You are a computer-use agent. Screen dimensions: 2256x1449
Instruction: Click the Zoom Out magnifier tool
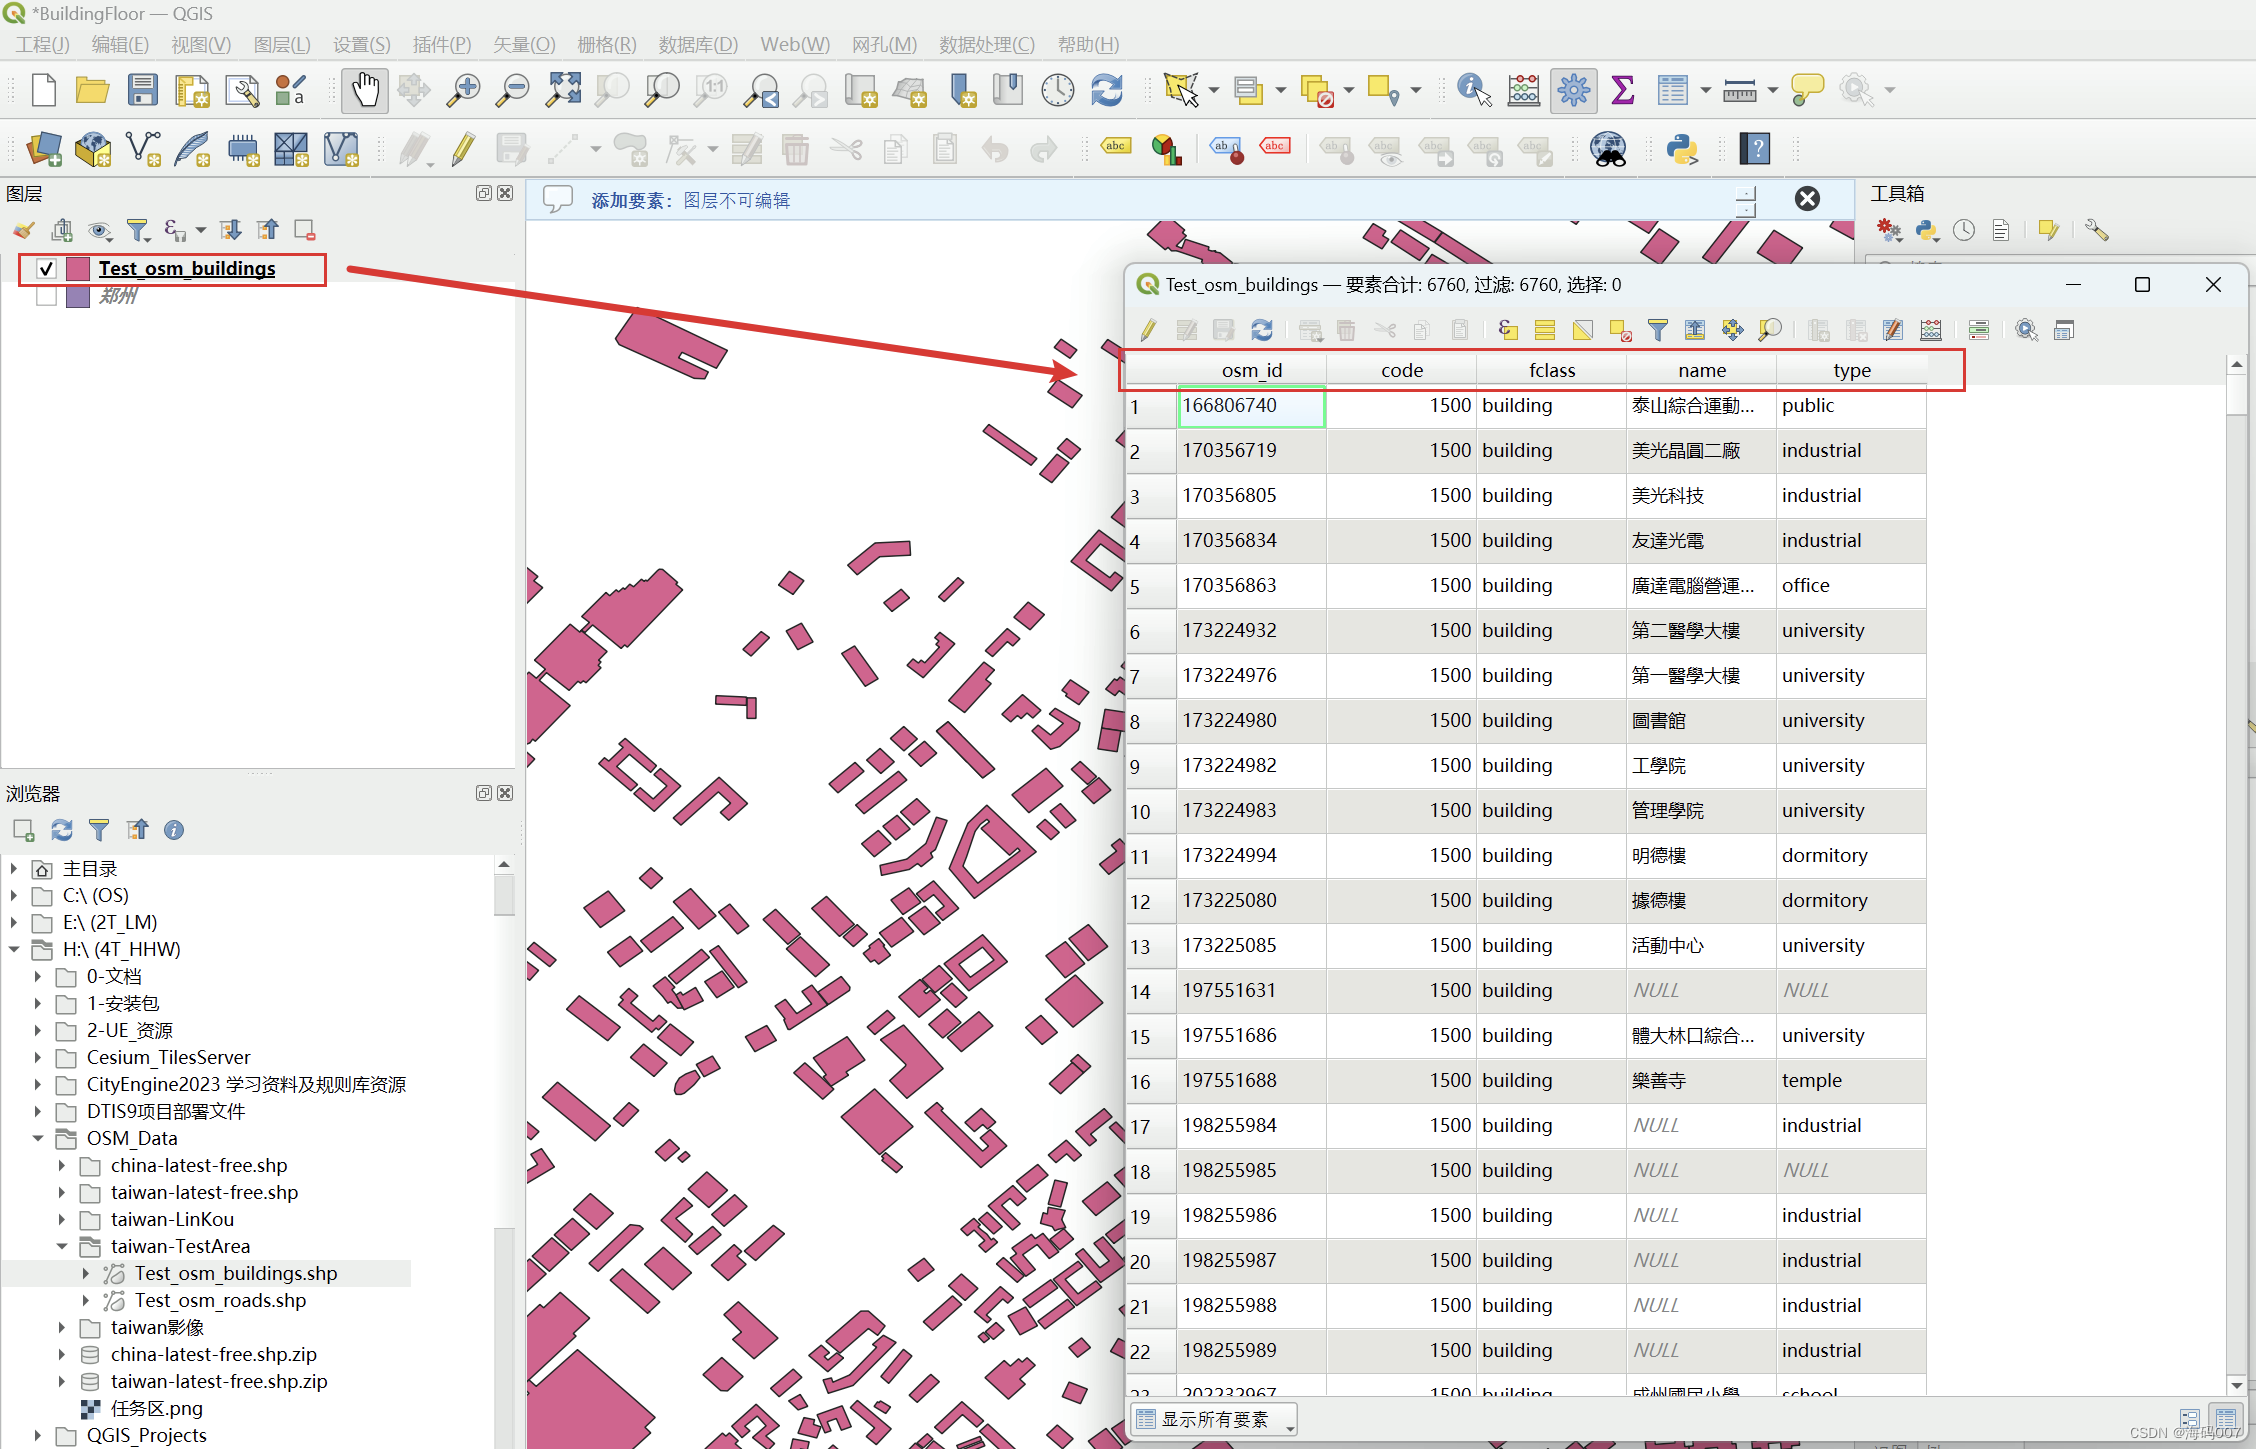[x=513, y=91]
